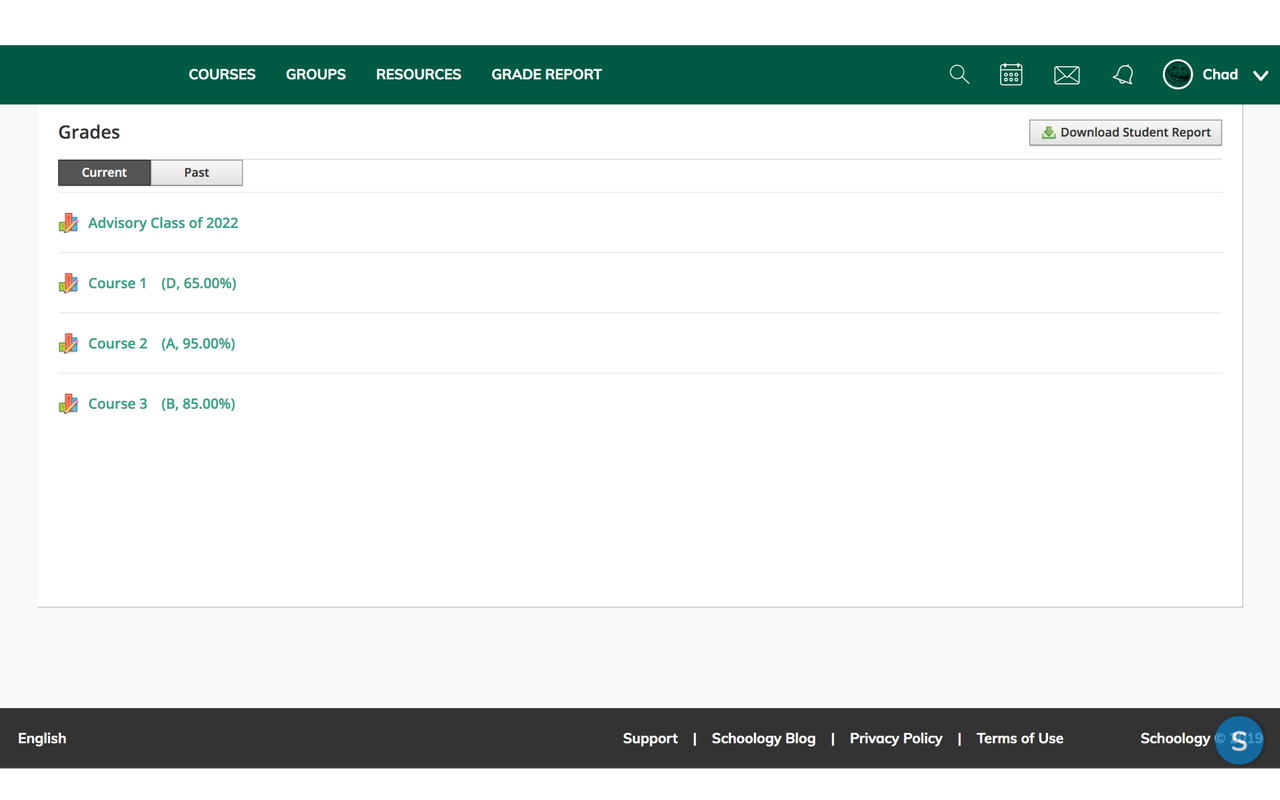Click Download Student Report

(x=1125, y=132)
